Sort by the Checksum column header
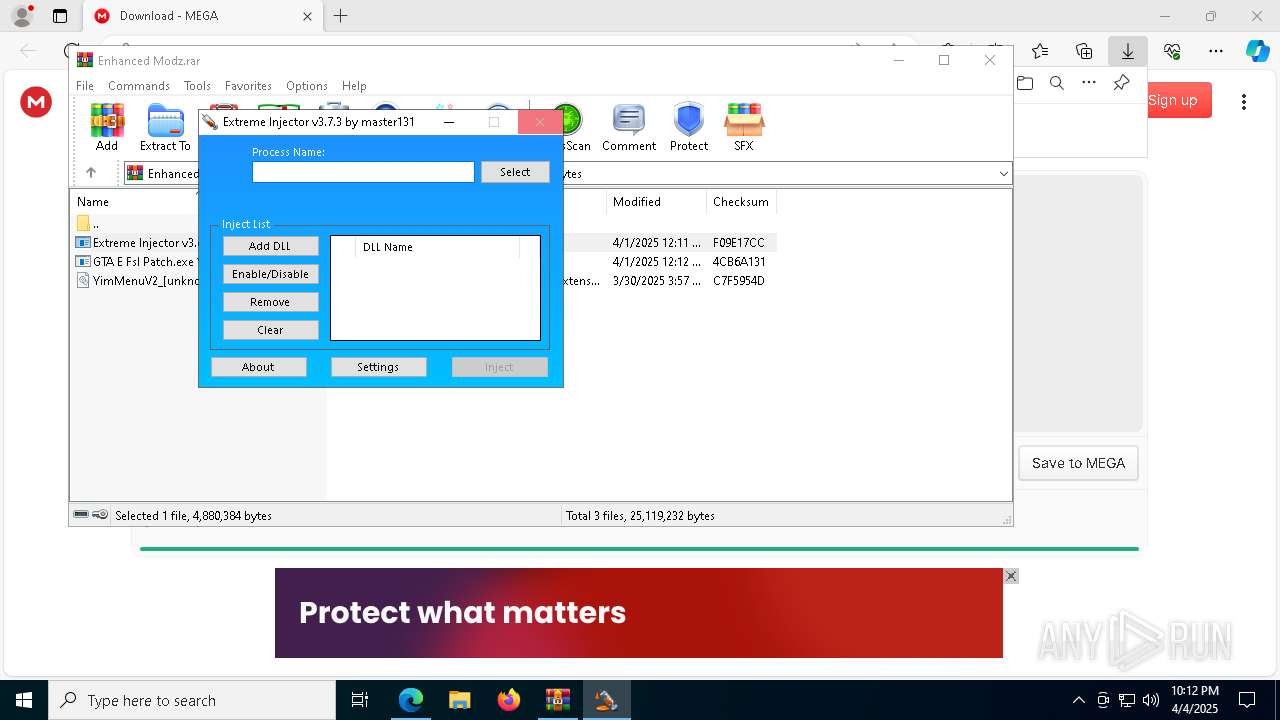The image size is (1280, 720). (741, 202)
